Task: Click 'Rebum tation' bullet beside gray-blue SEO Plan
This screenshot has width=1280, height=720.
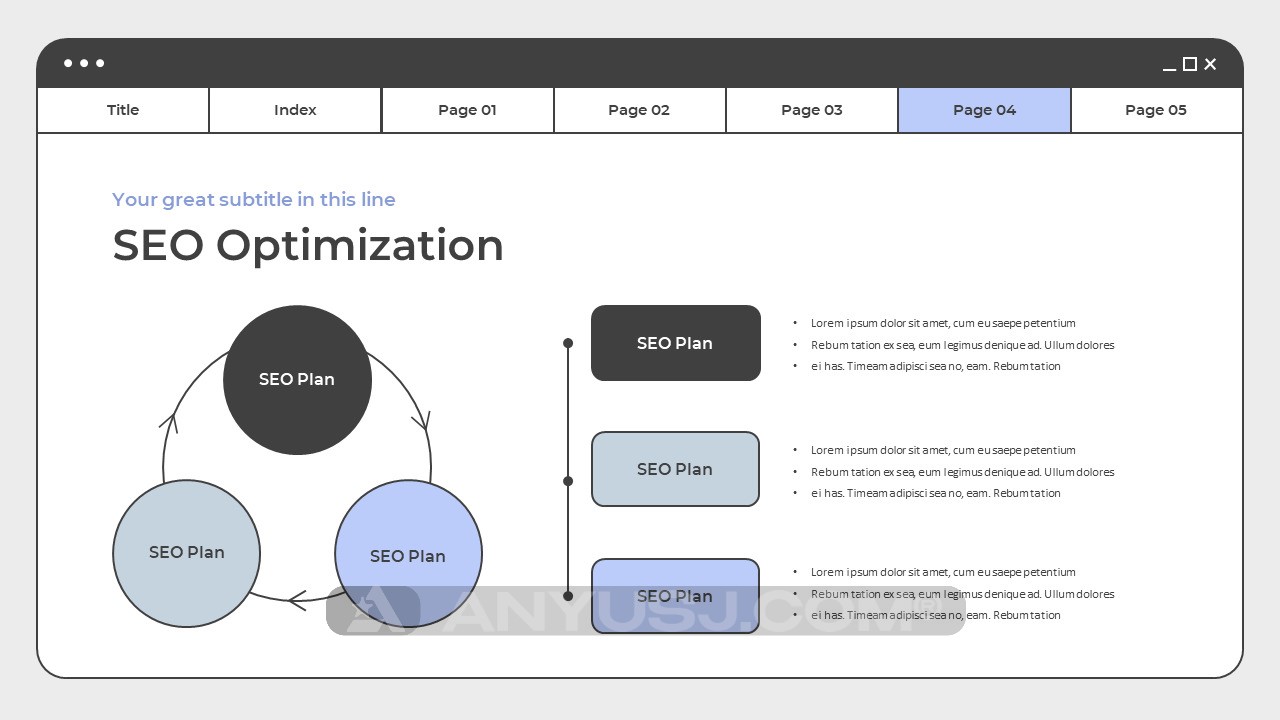Action: 962,472
